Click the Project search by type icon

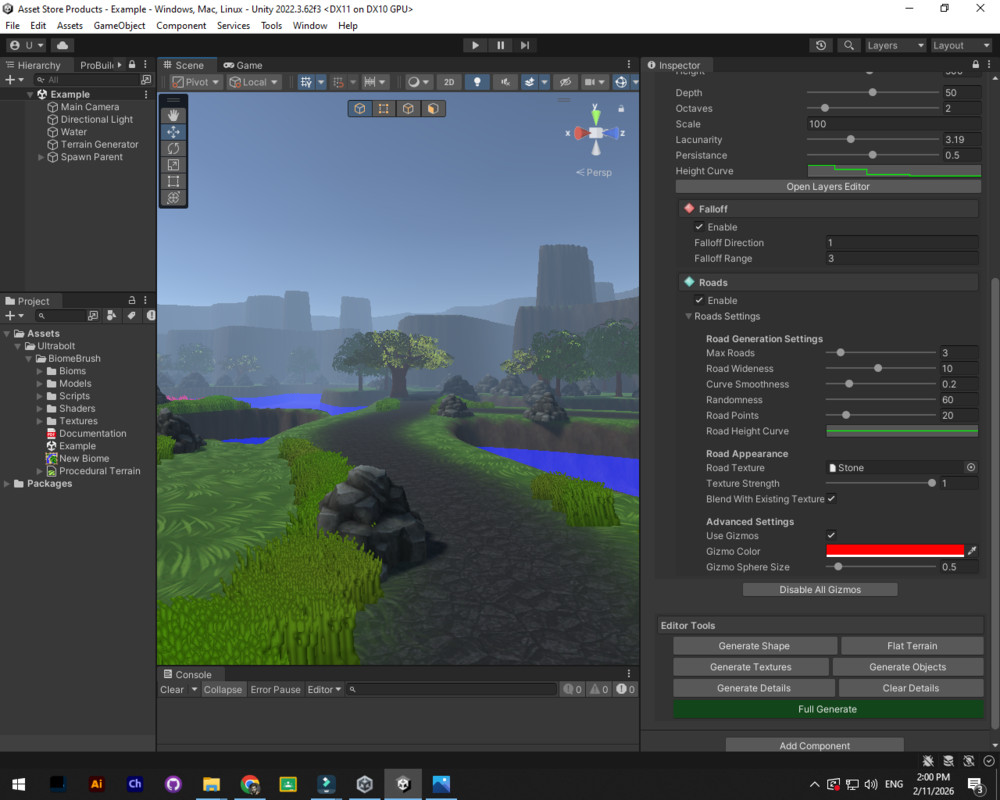click(112, 315)
